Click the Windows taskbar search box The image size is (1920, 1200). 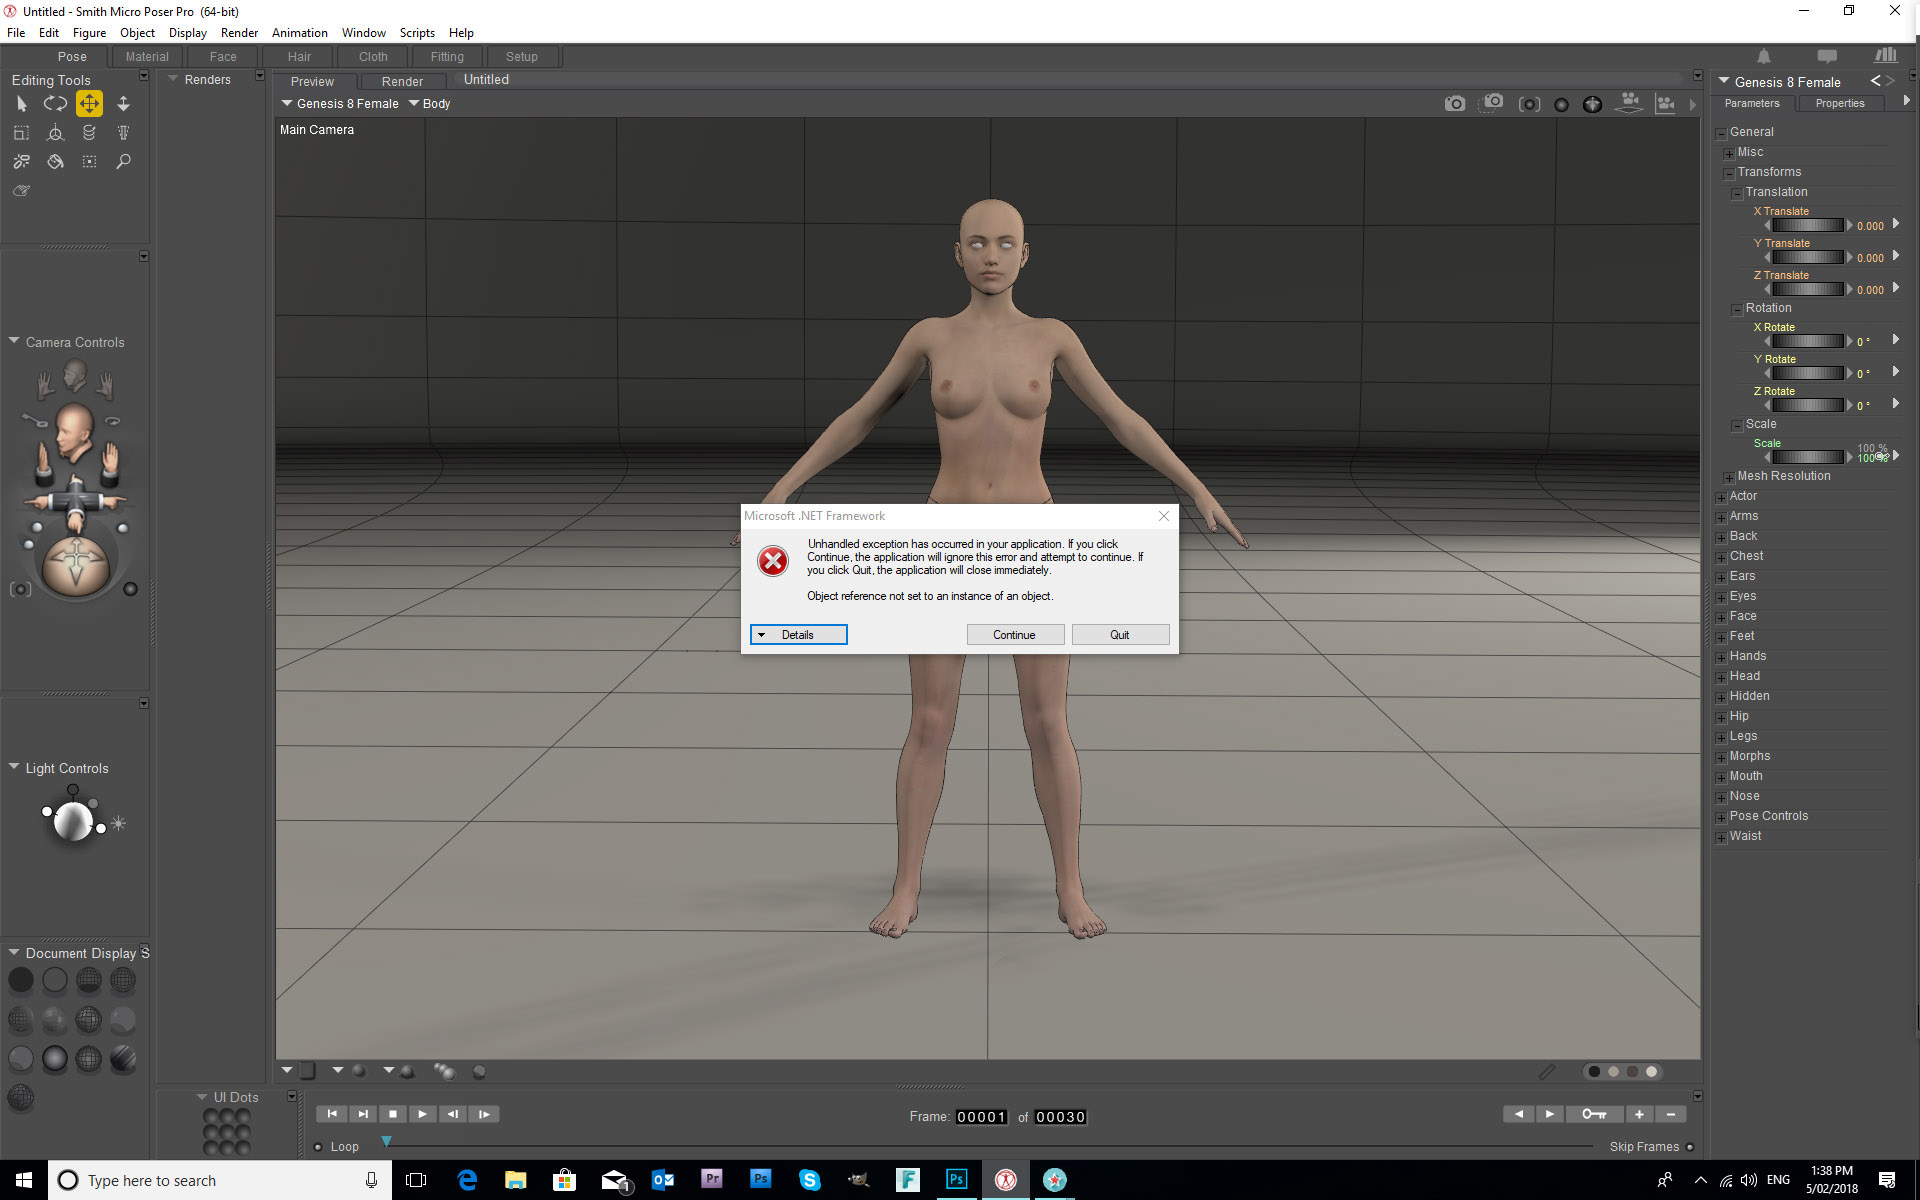pos(220,1180)
